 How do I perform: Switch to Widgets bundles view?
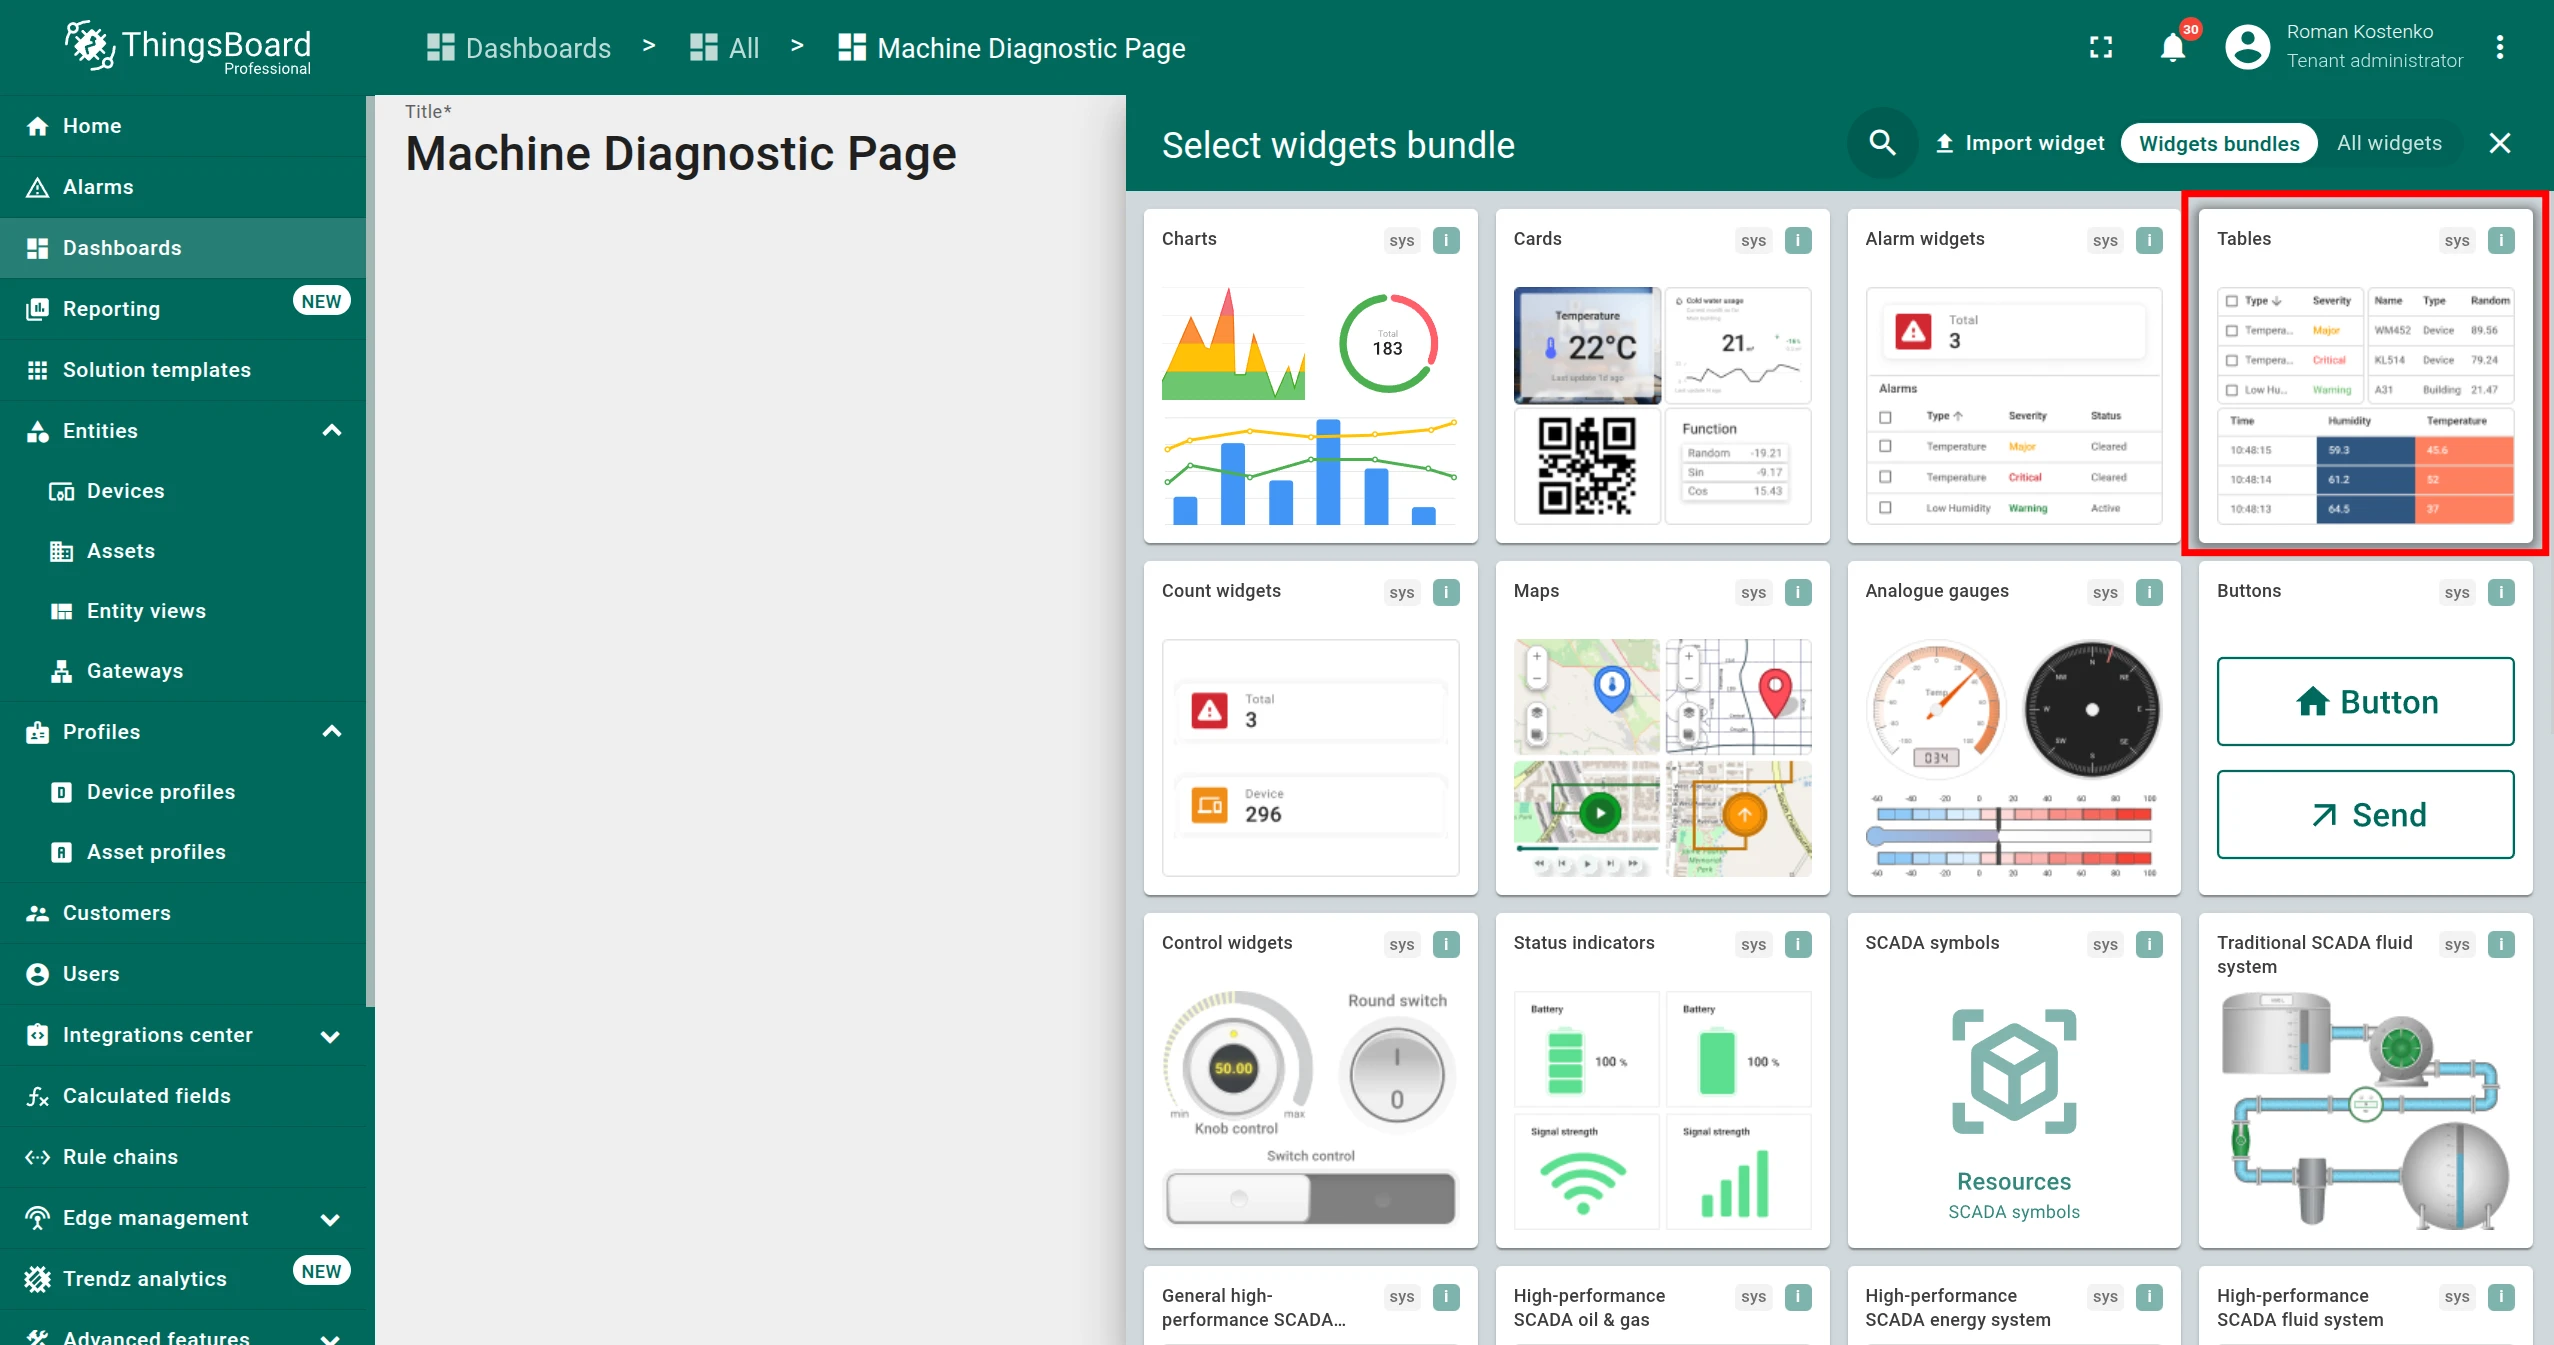pyautogui.click(x=2219, y=143)
